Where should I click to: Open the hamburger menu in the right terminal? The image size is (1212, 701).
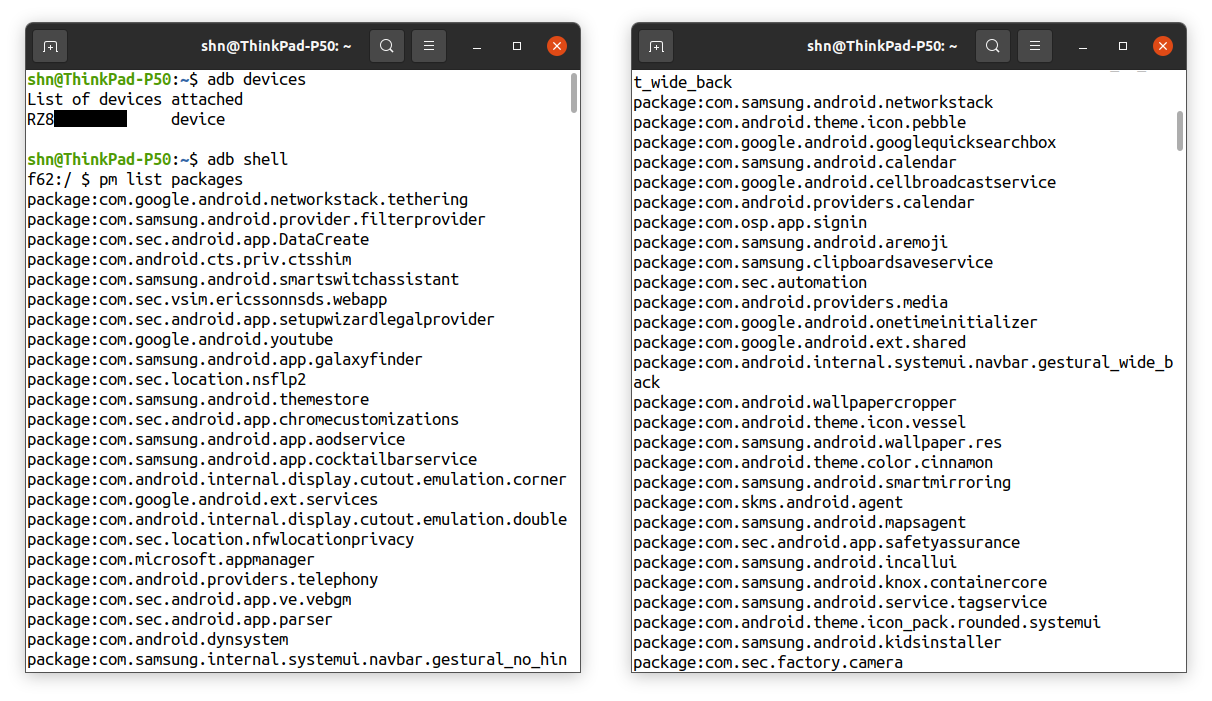click(x=1035, y=46)
